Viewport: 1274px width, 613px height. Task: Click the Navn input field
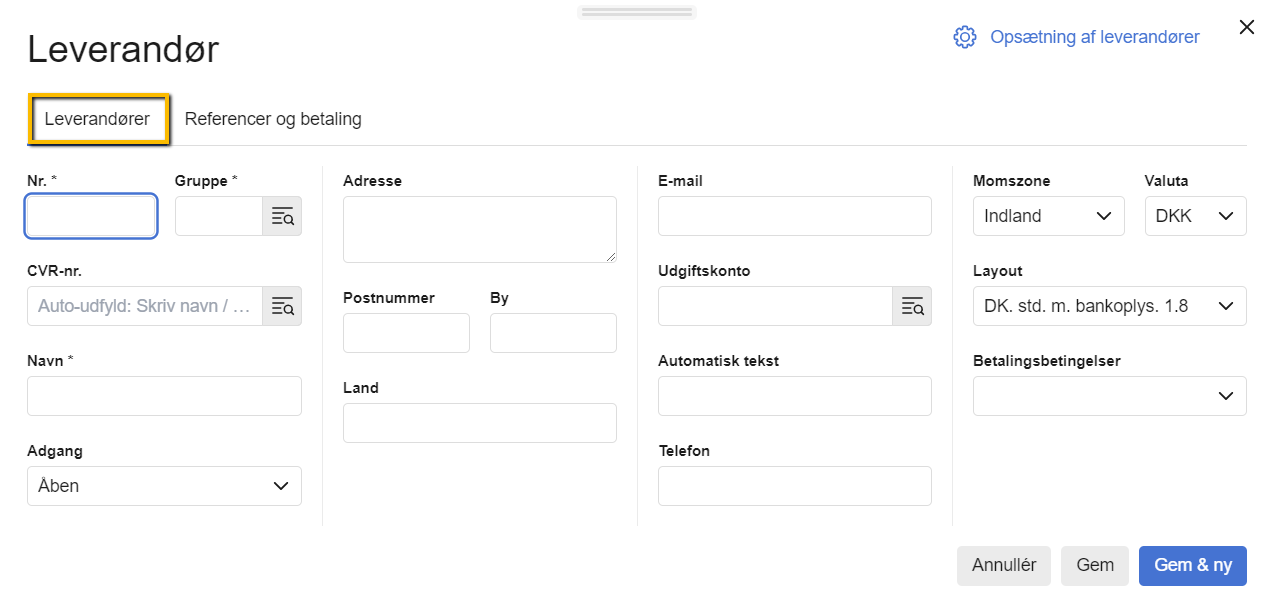(164, 396)
